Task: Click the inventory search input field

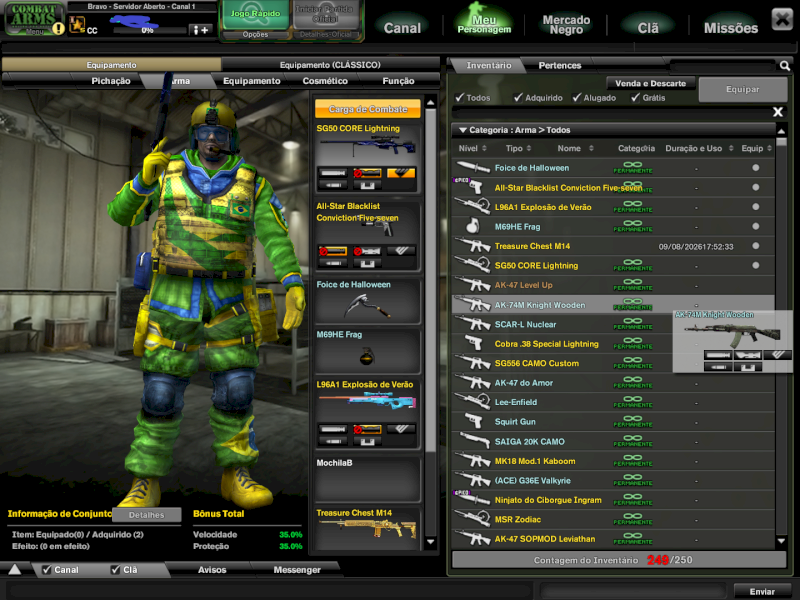Action: point(722,65)
